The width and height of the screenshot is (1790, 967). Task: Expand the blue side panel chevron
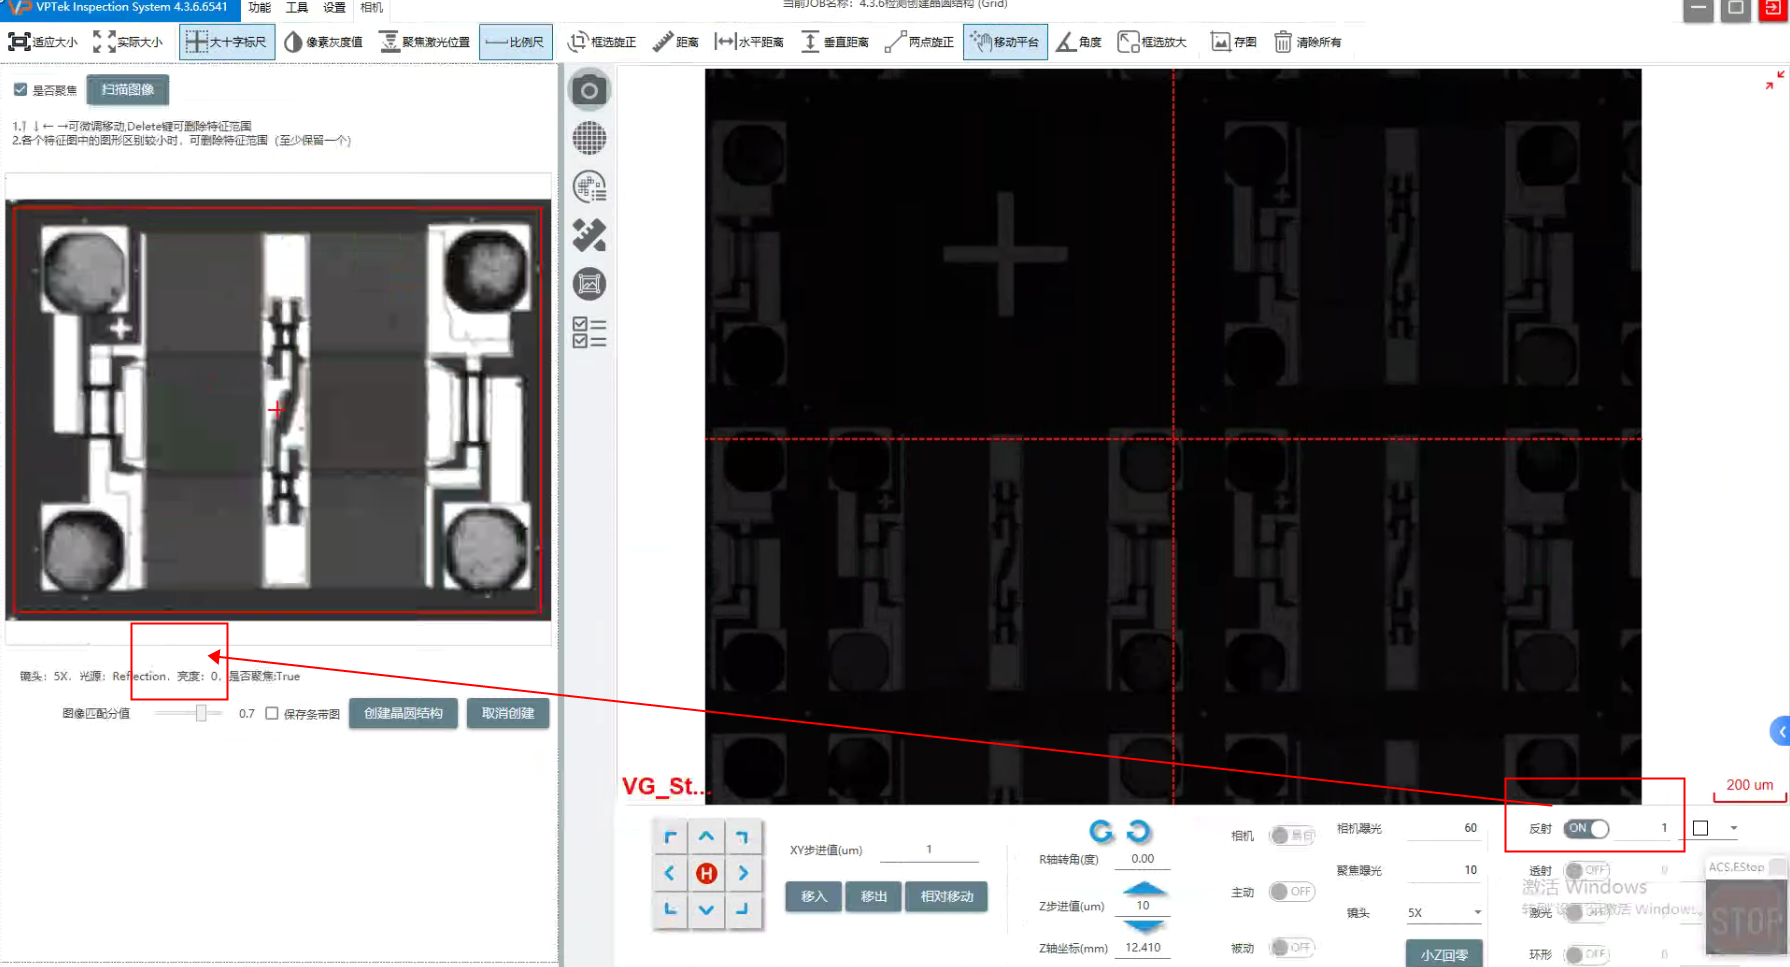1781,731
